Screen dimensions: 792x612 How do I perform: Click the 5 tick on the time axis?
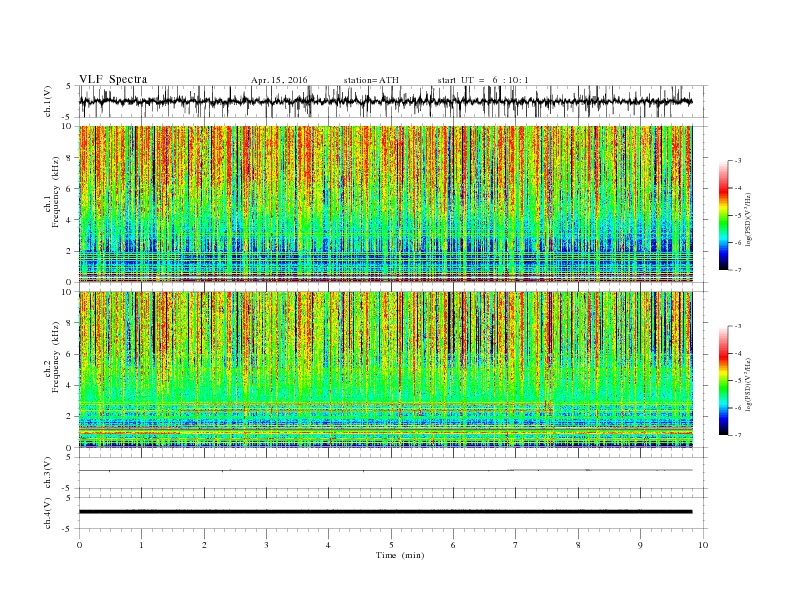pyautogui.click(x=391, y=545)
